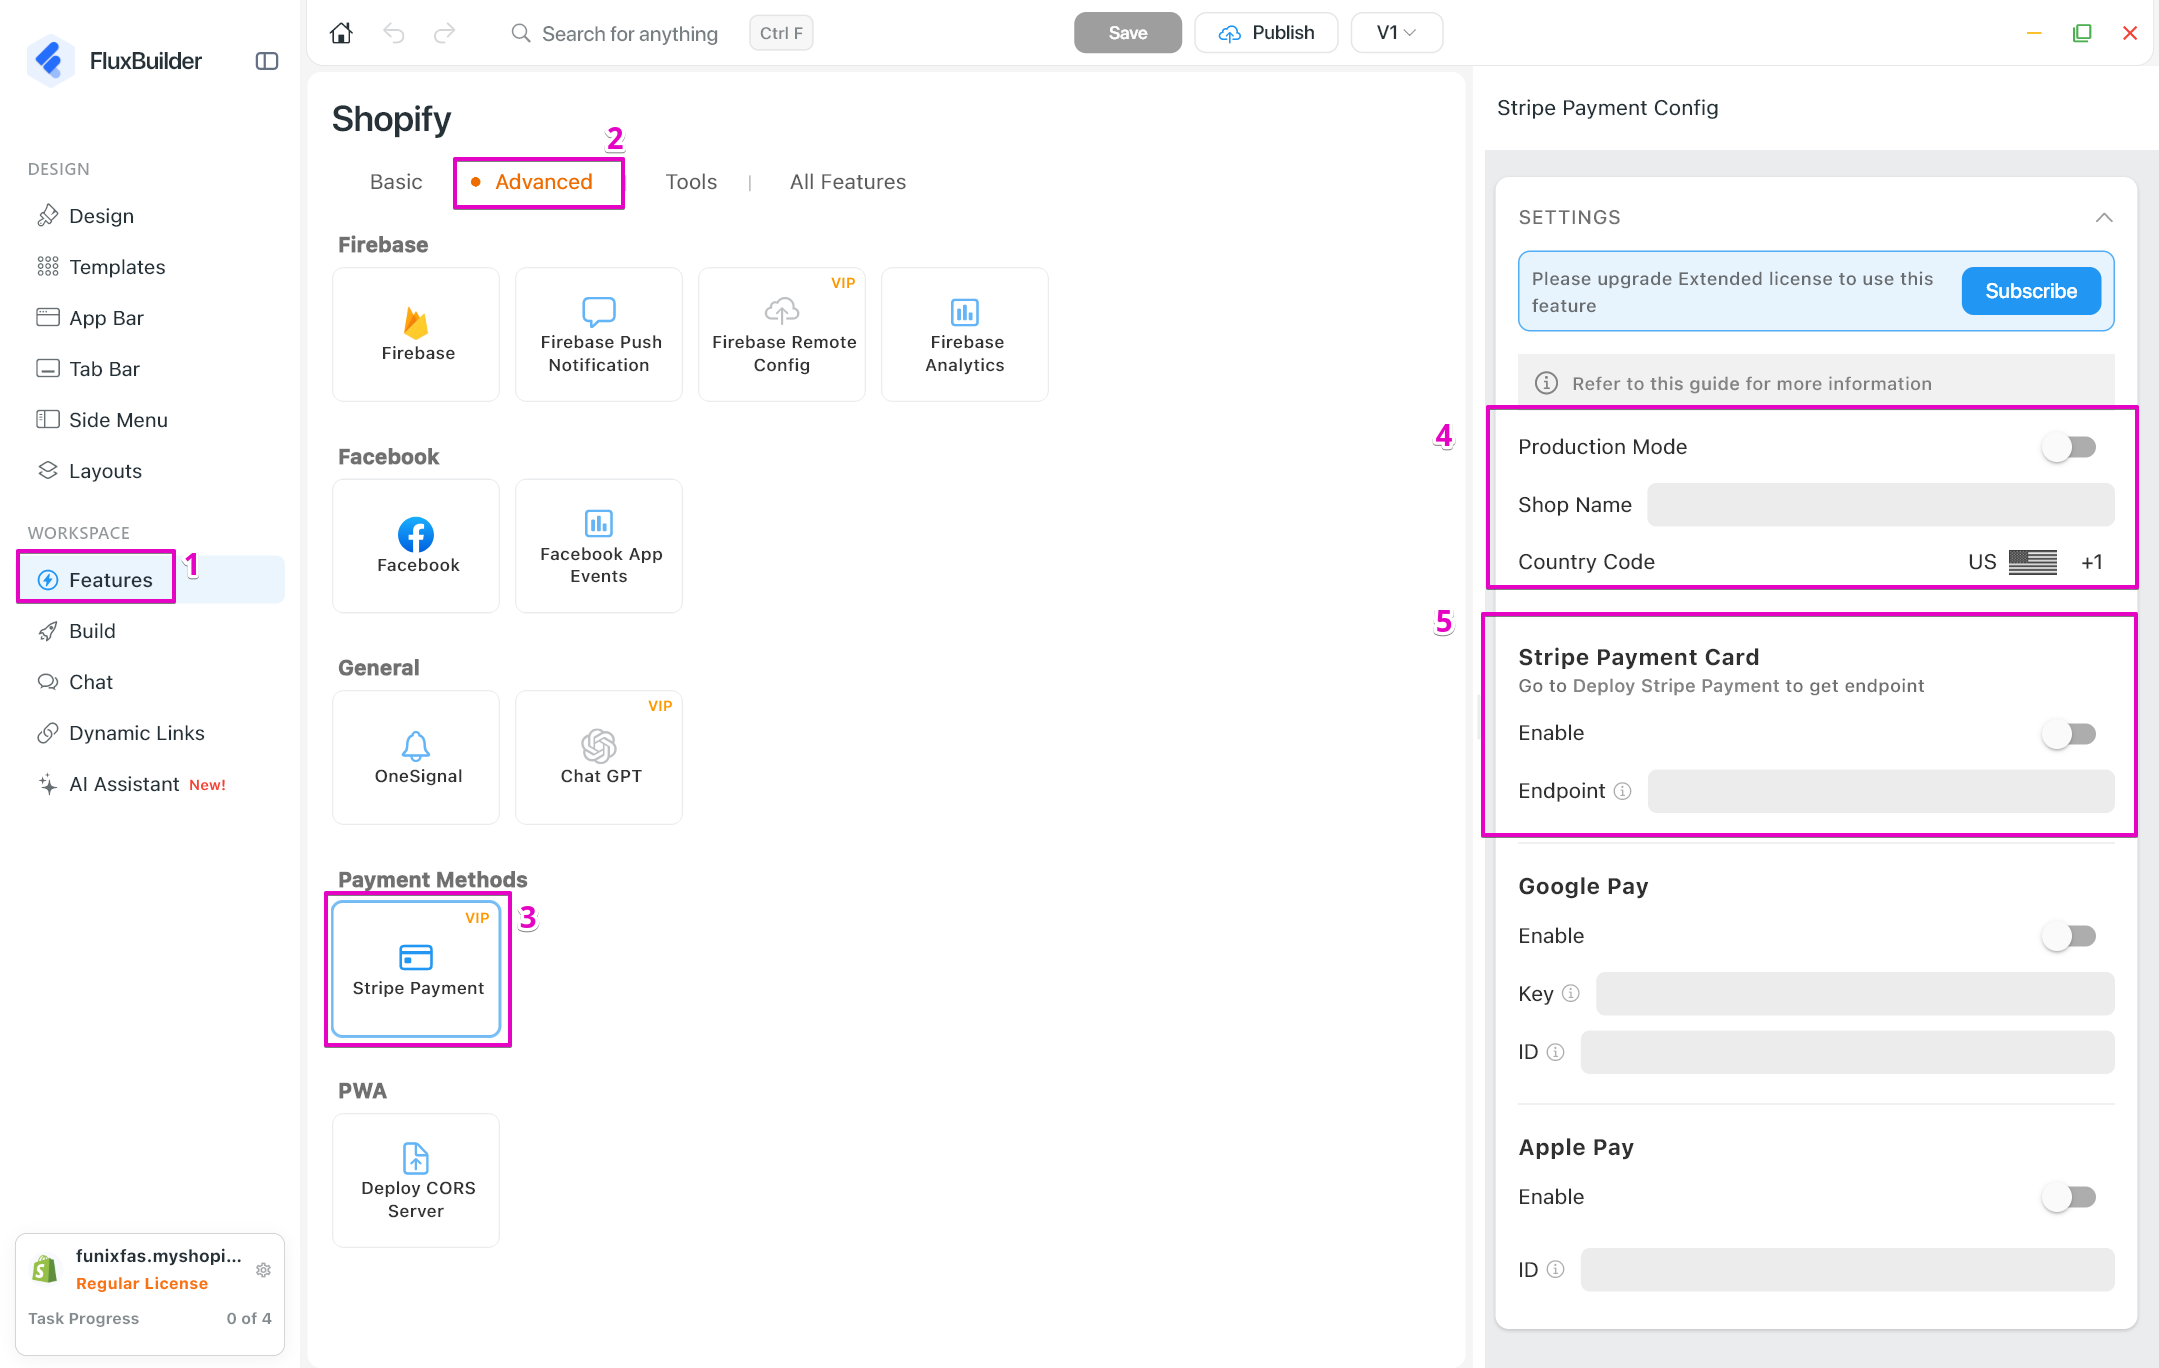
Task: Collapse the SETTINGS section chevron
Action: [2104, 217]
